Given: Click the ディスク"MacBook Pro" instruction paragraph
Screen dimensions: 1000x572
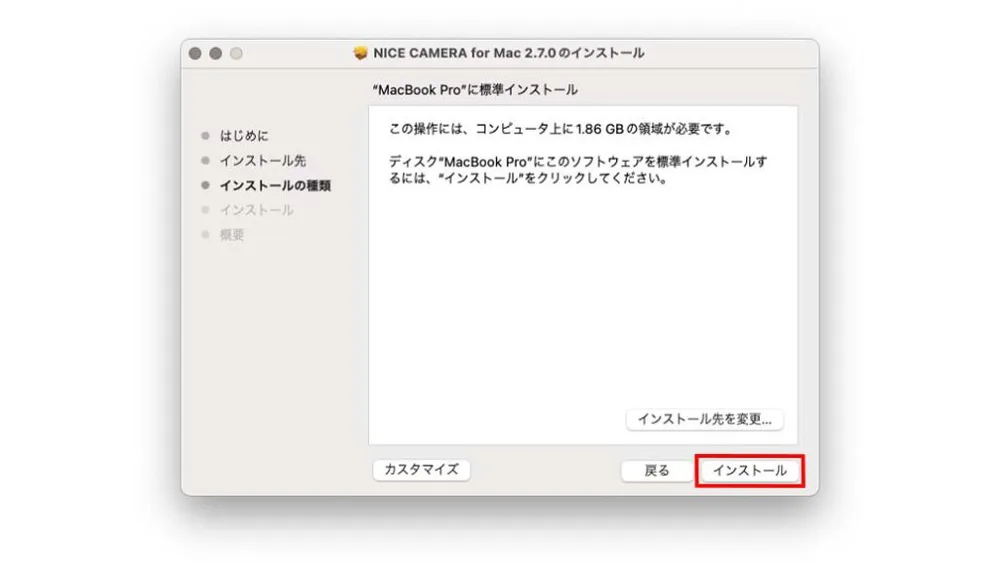Looking at the screenshot, I should tap(578, 170).
